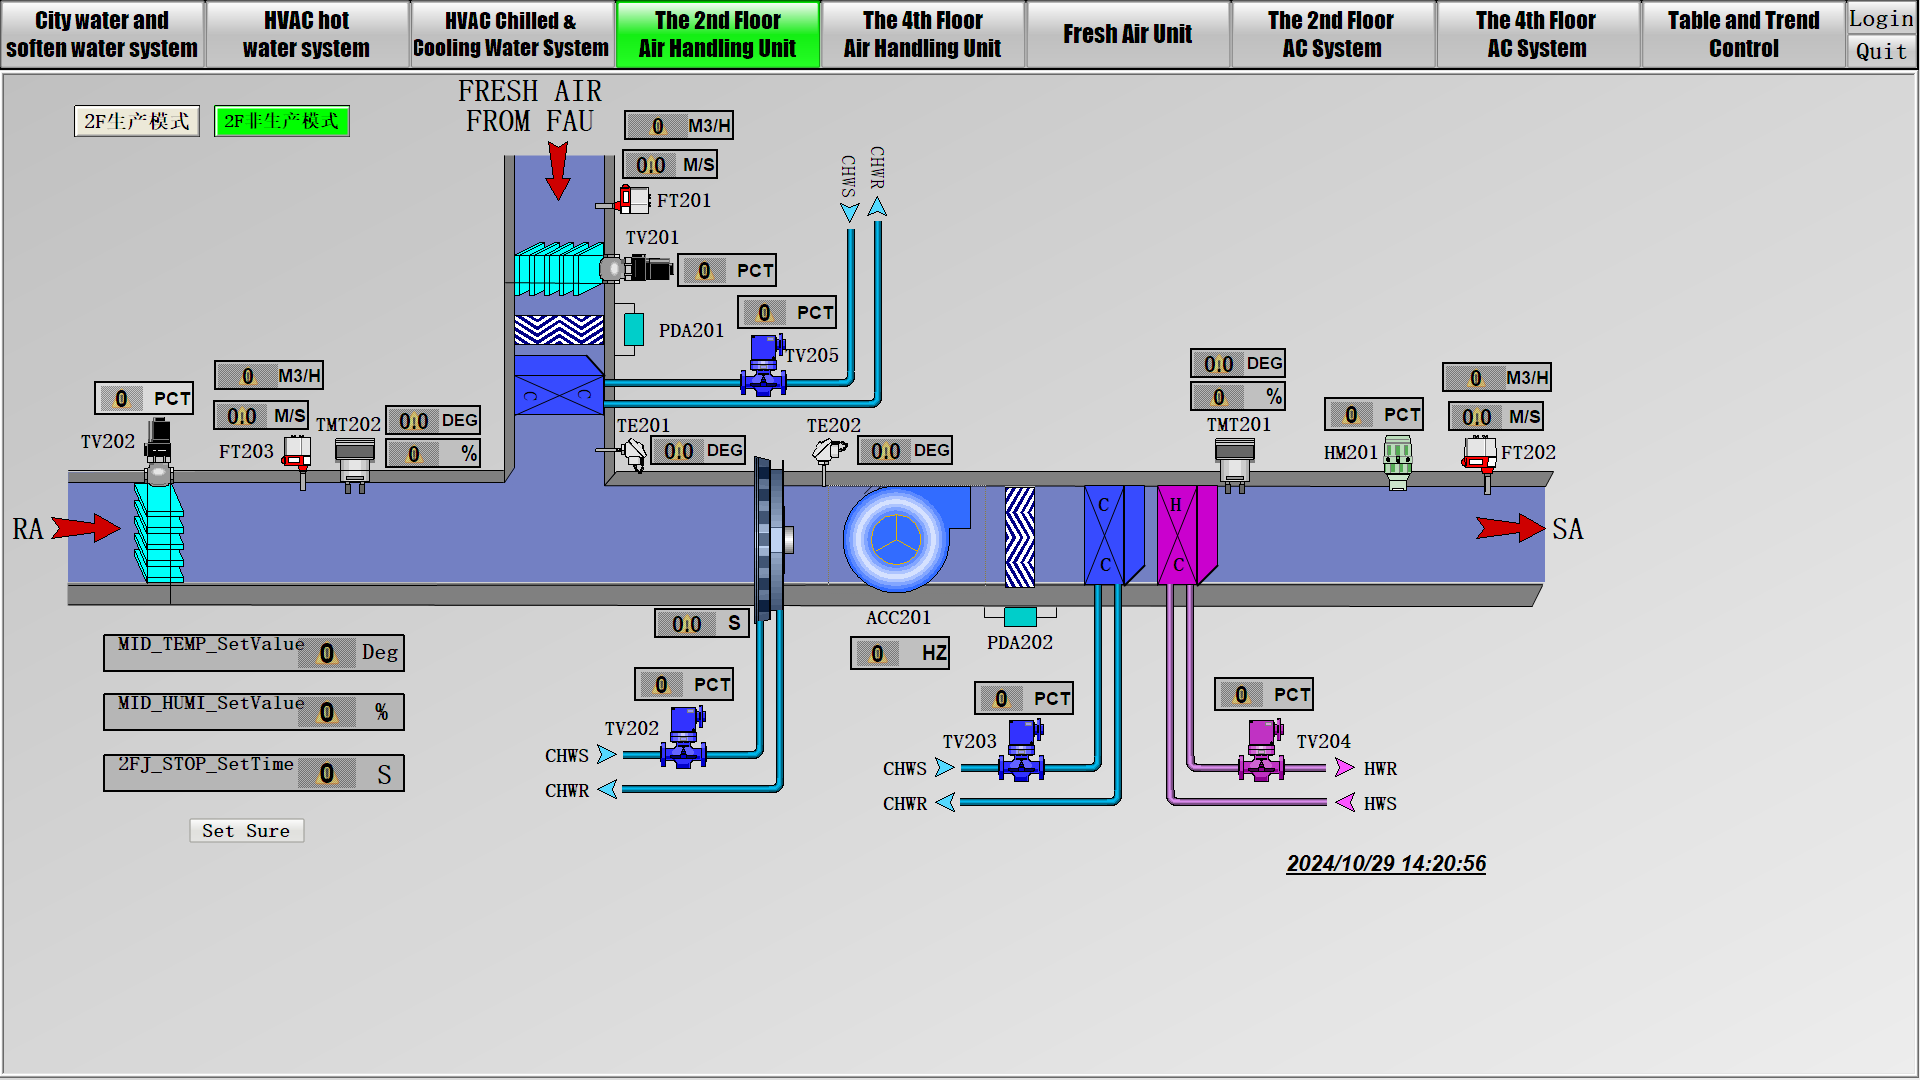The width and height of the screenshot is (1920, 1080).
Task: Switch to Fresh Air Unit tab
Action: click(x=1127, y=34)
